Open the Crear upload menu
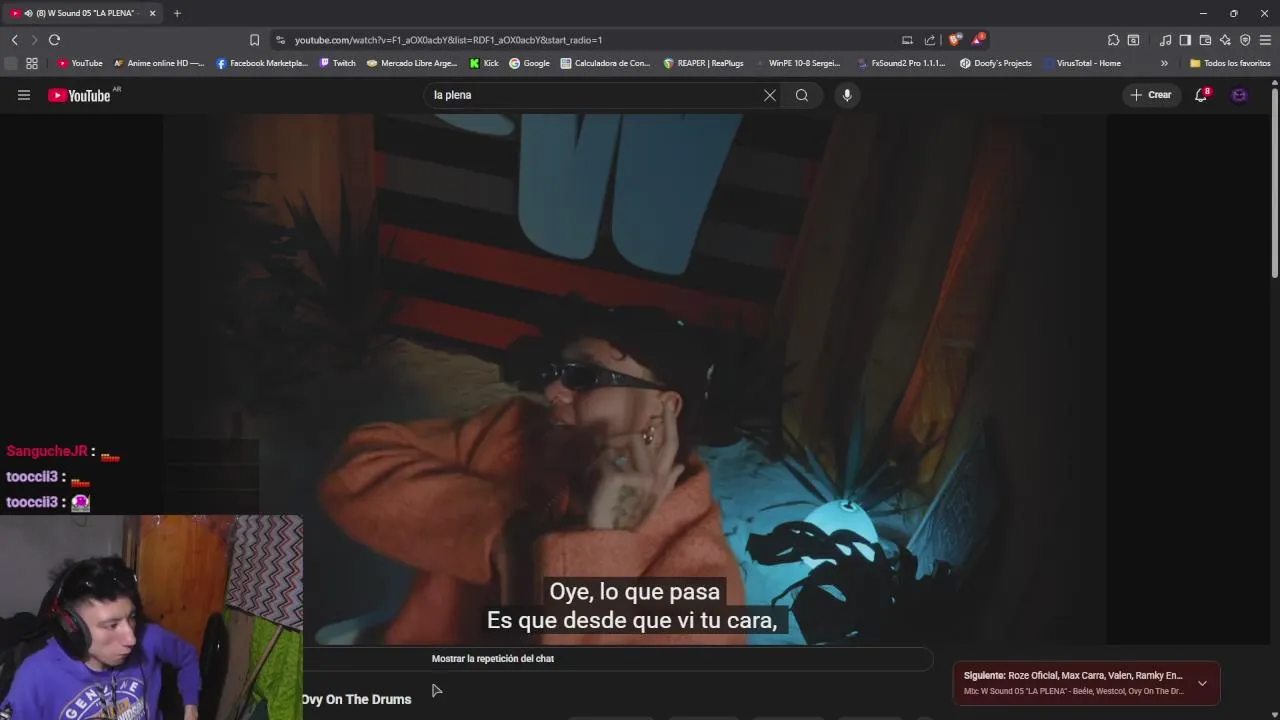 point(1151,95)
